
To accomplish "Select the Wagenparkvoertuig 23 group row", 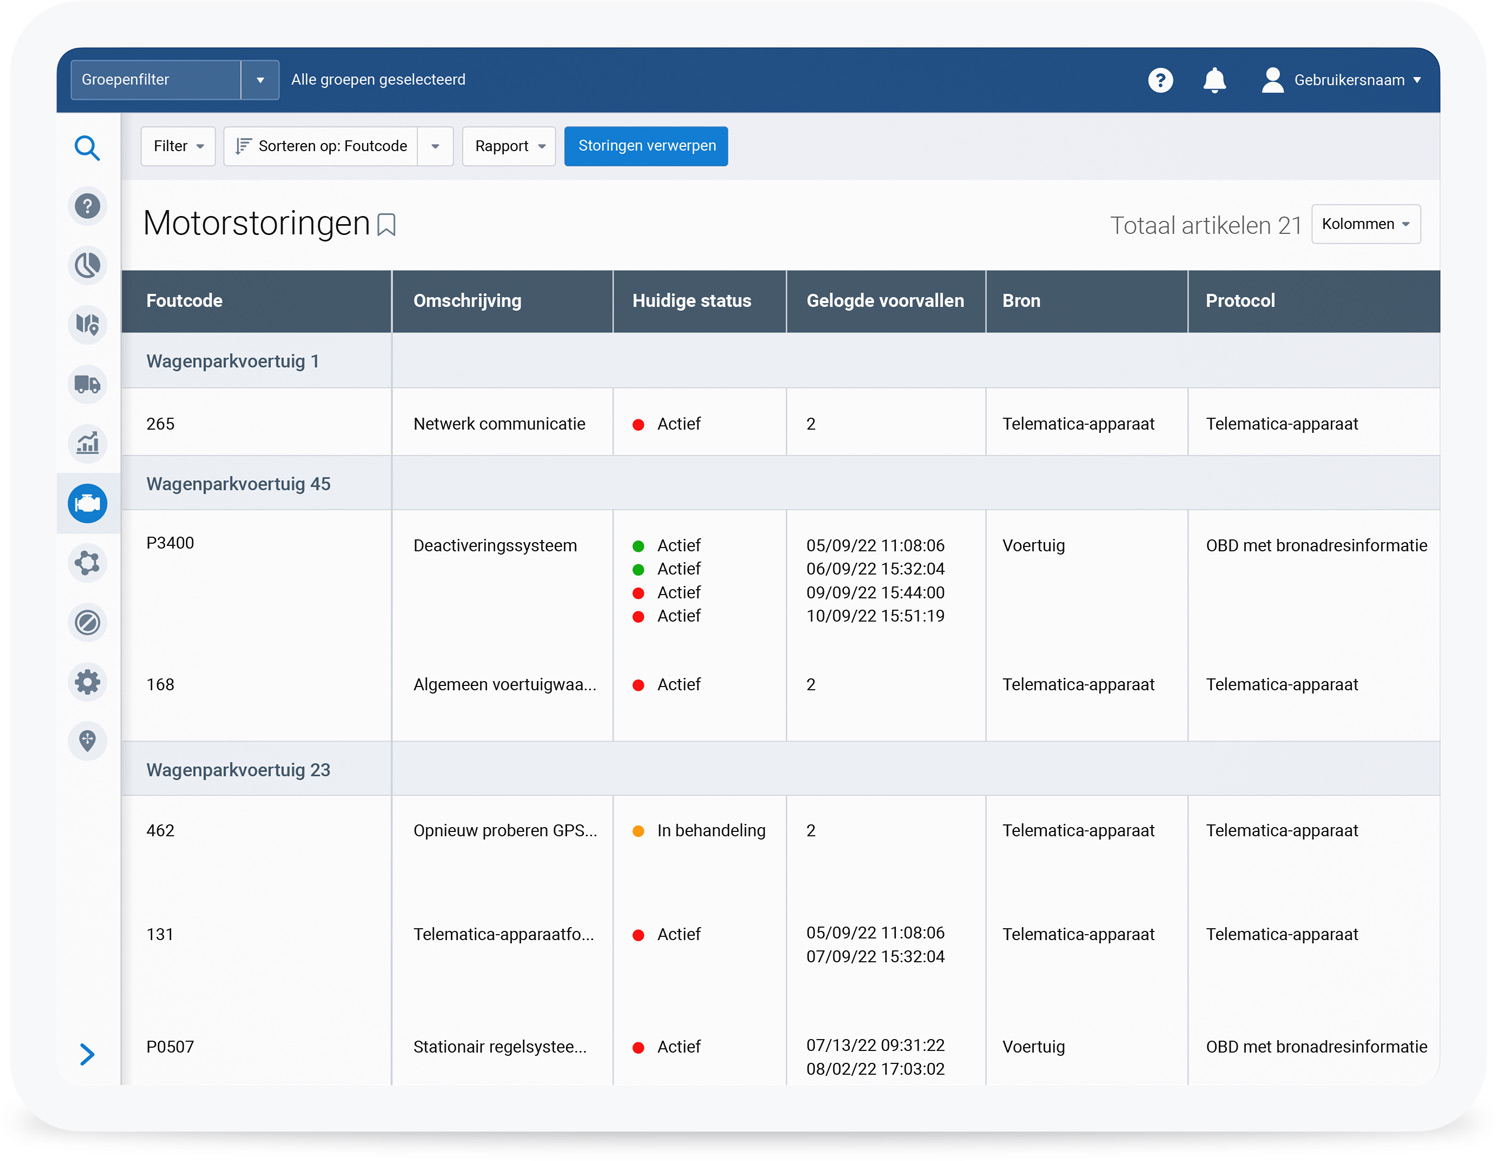I will (780, 770).
